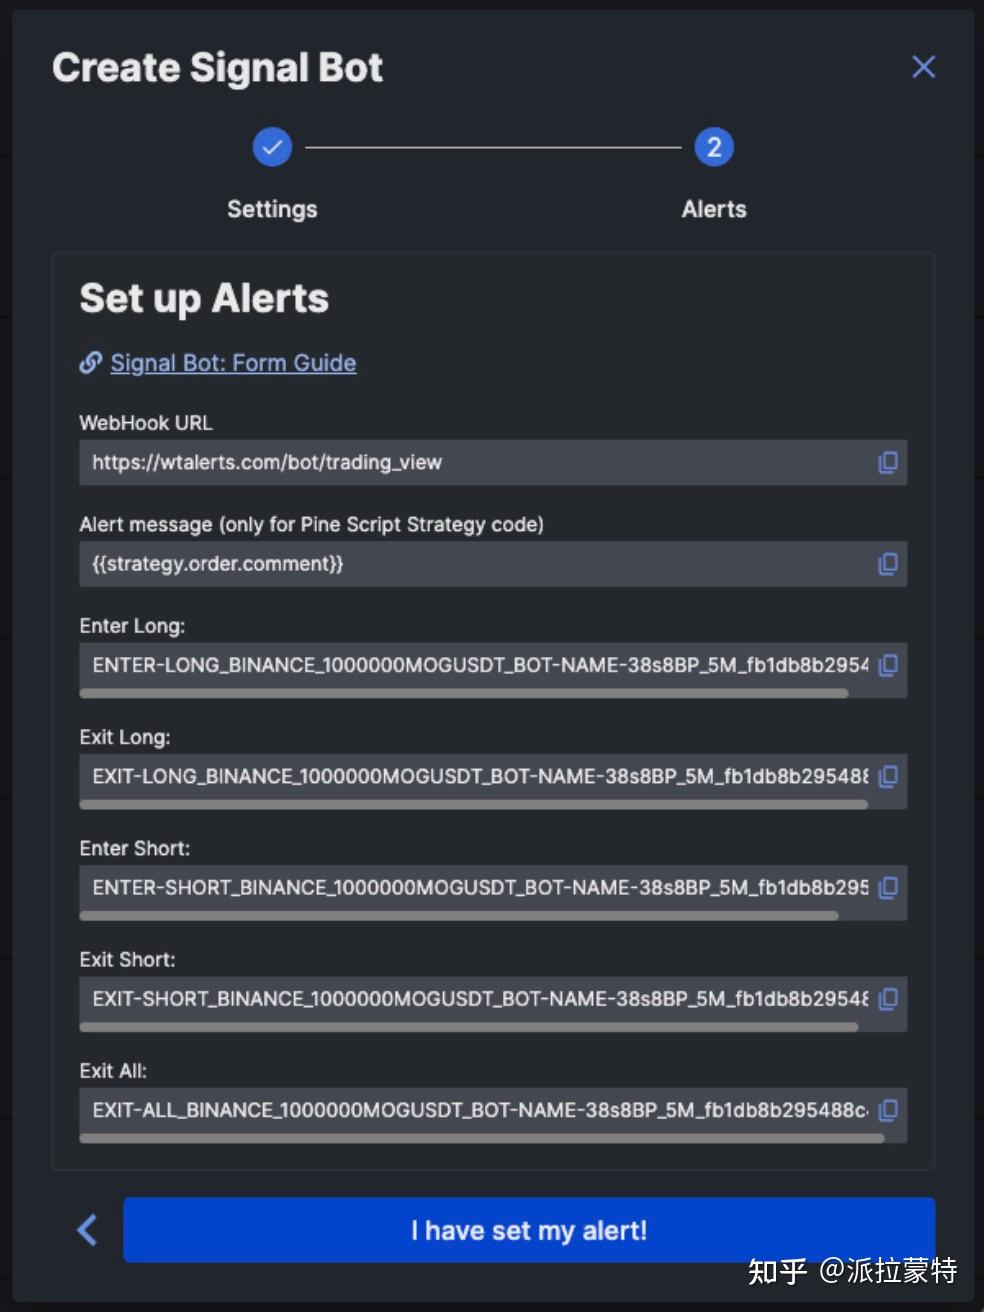Click the Exit All horizontal scrollbar
Image resolution: width=984 pixels, height=1312 pixels.
coord(482,1137)
